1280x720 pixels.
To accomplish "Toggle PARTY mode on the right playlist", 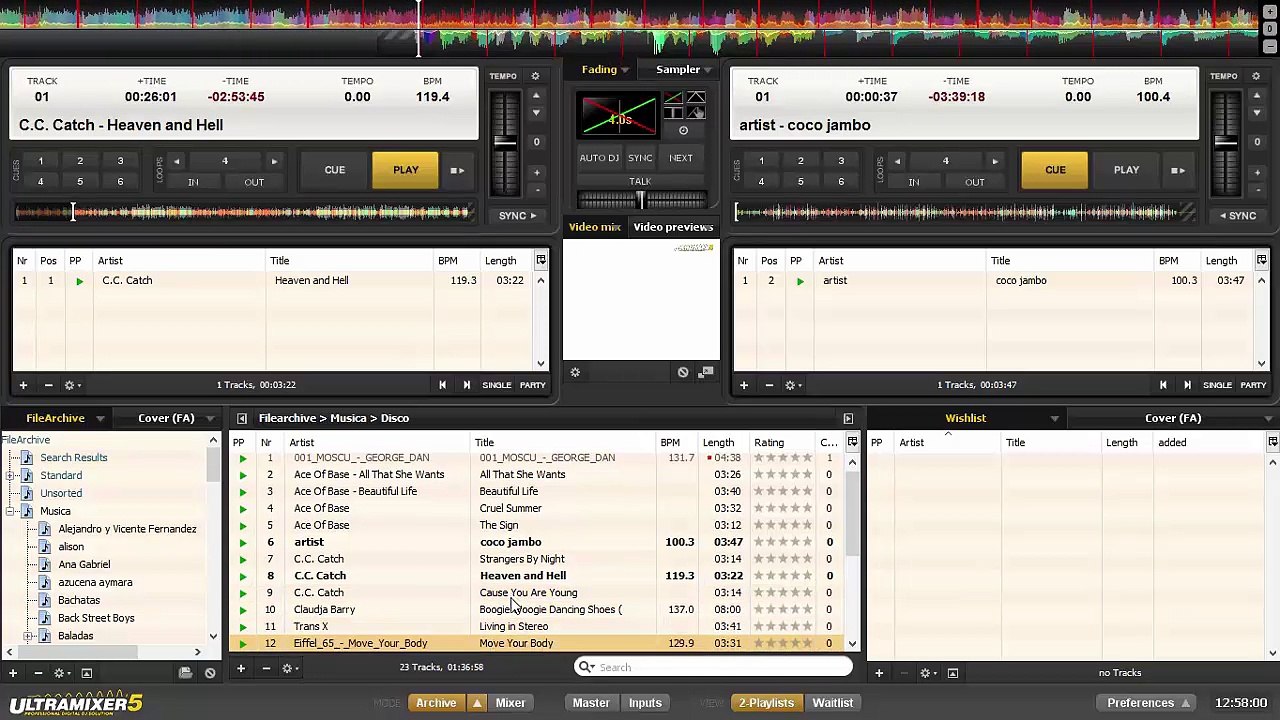I will click(1253, 385).
